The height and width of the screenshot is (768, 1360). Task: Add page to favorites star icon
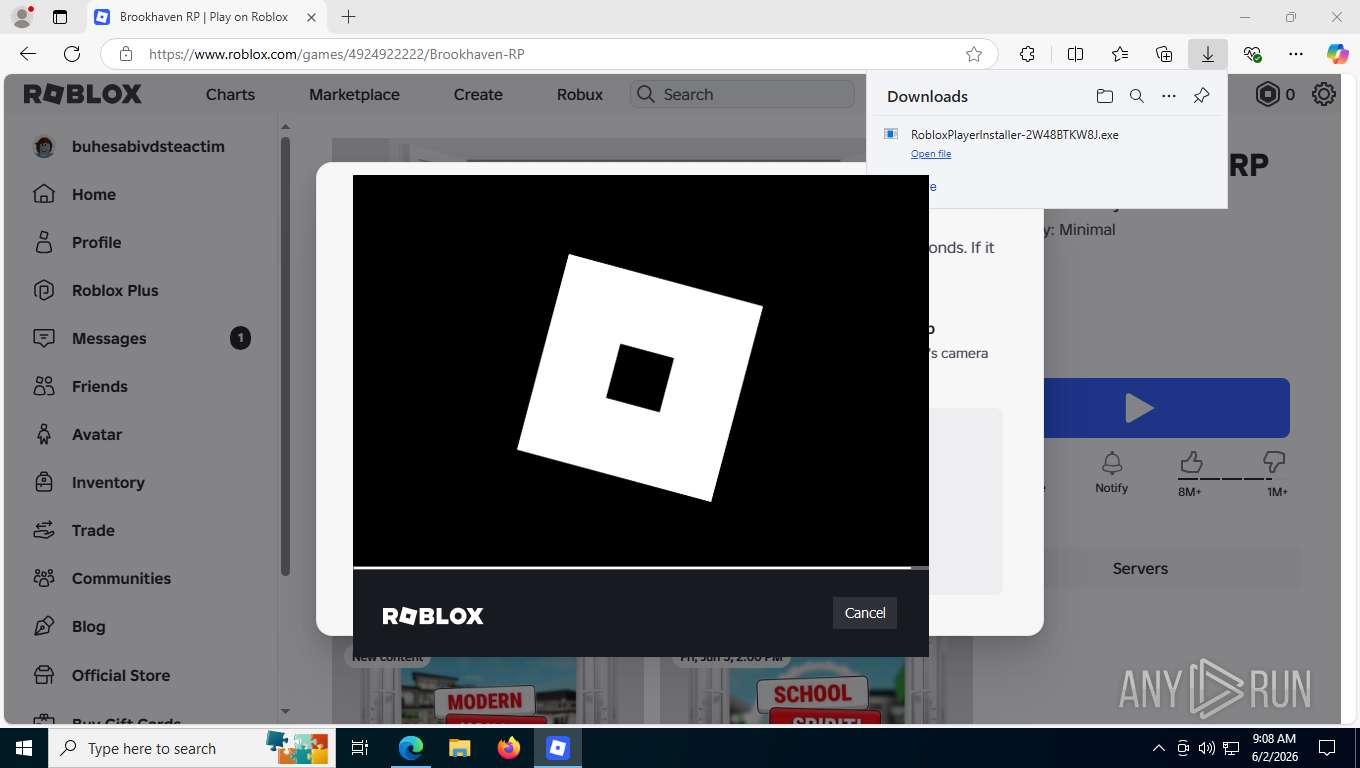pyautogui.click(x=973, y=54)
